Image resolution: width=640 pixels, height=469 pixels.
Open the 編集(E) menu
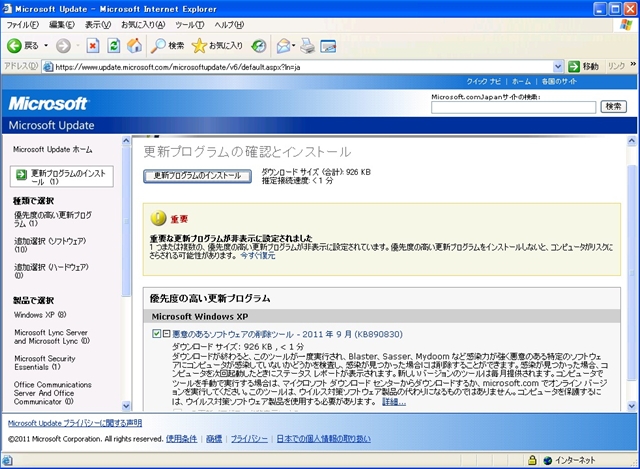coord(62,25)
